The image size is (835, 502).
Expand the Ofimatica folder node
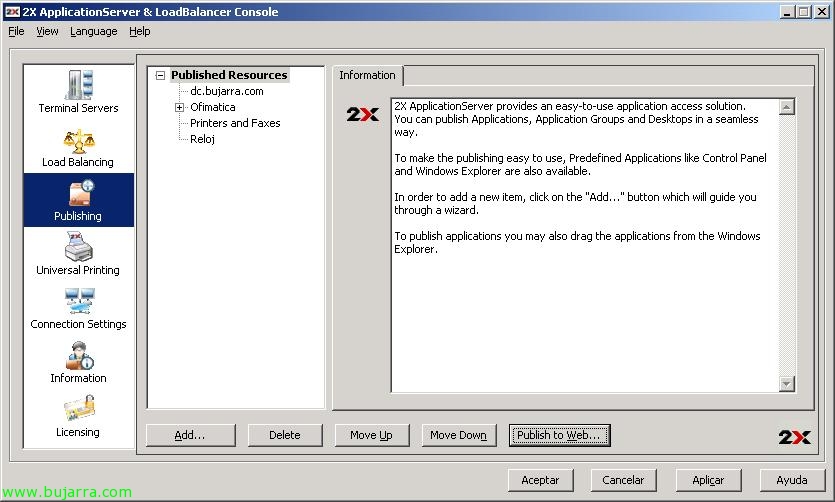point(179,108)
